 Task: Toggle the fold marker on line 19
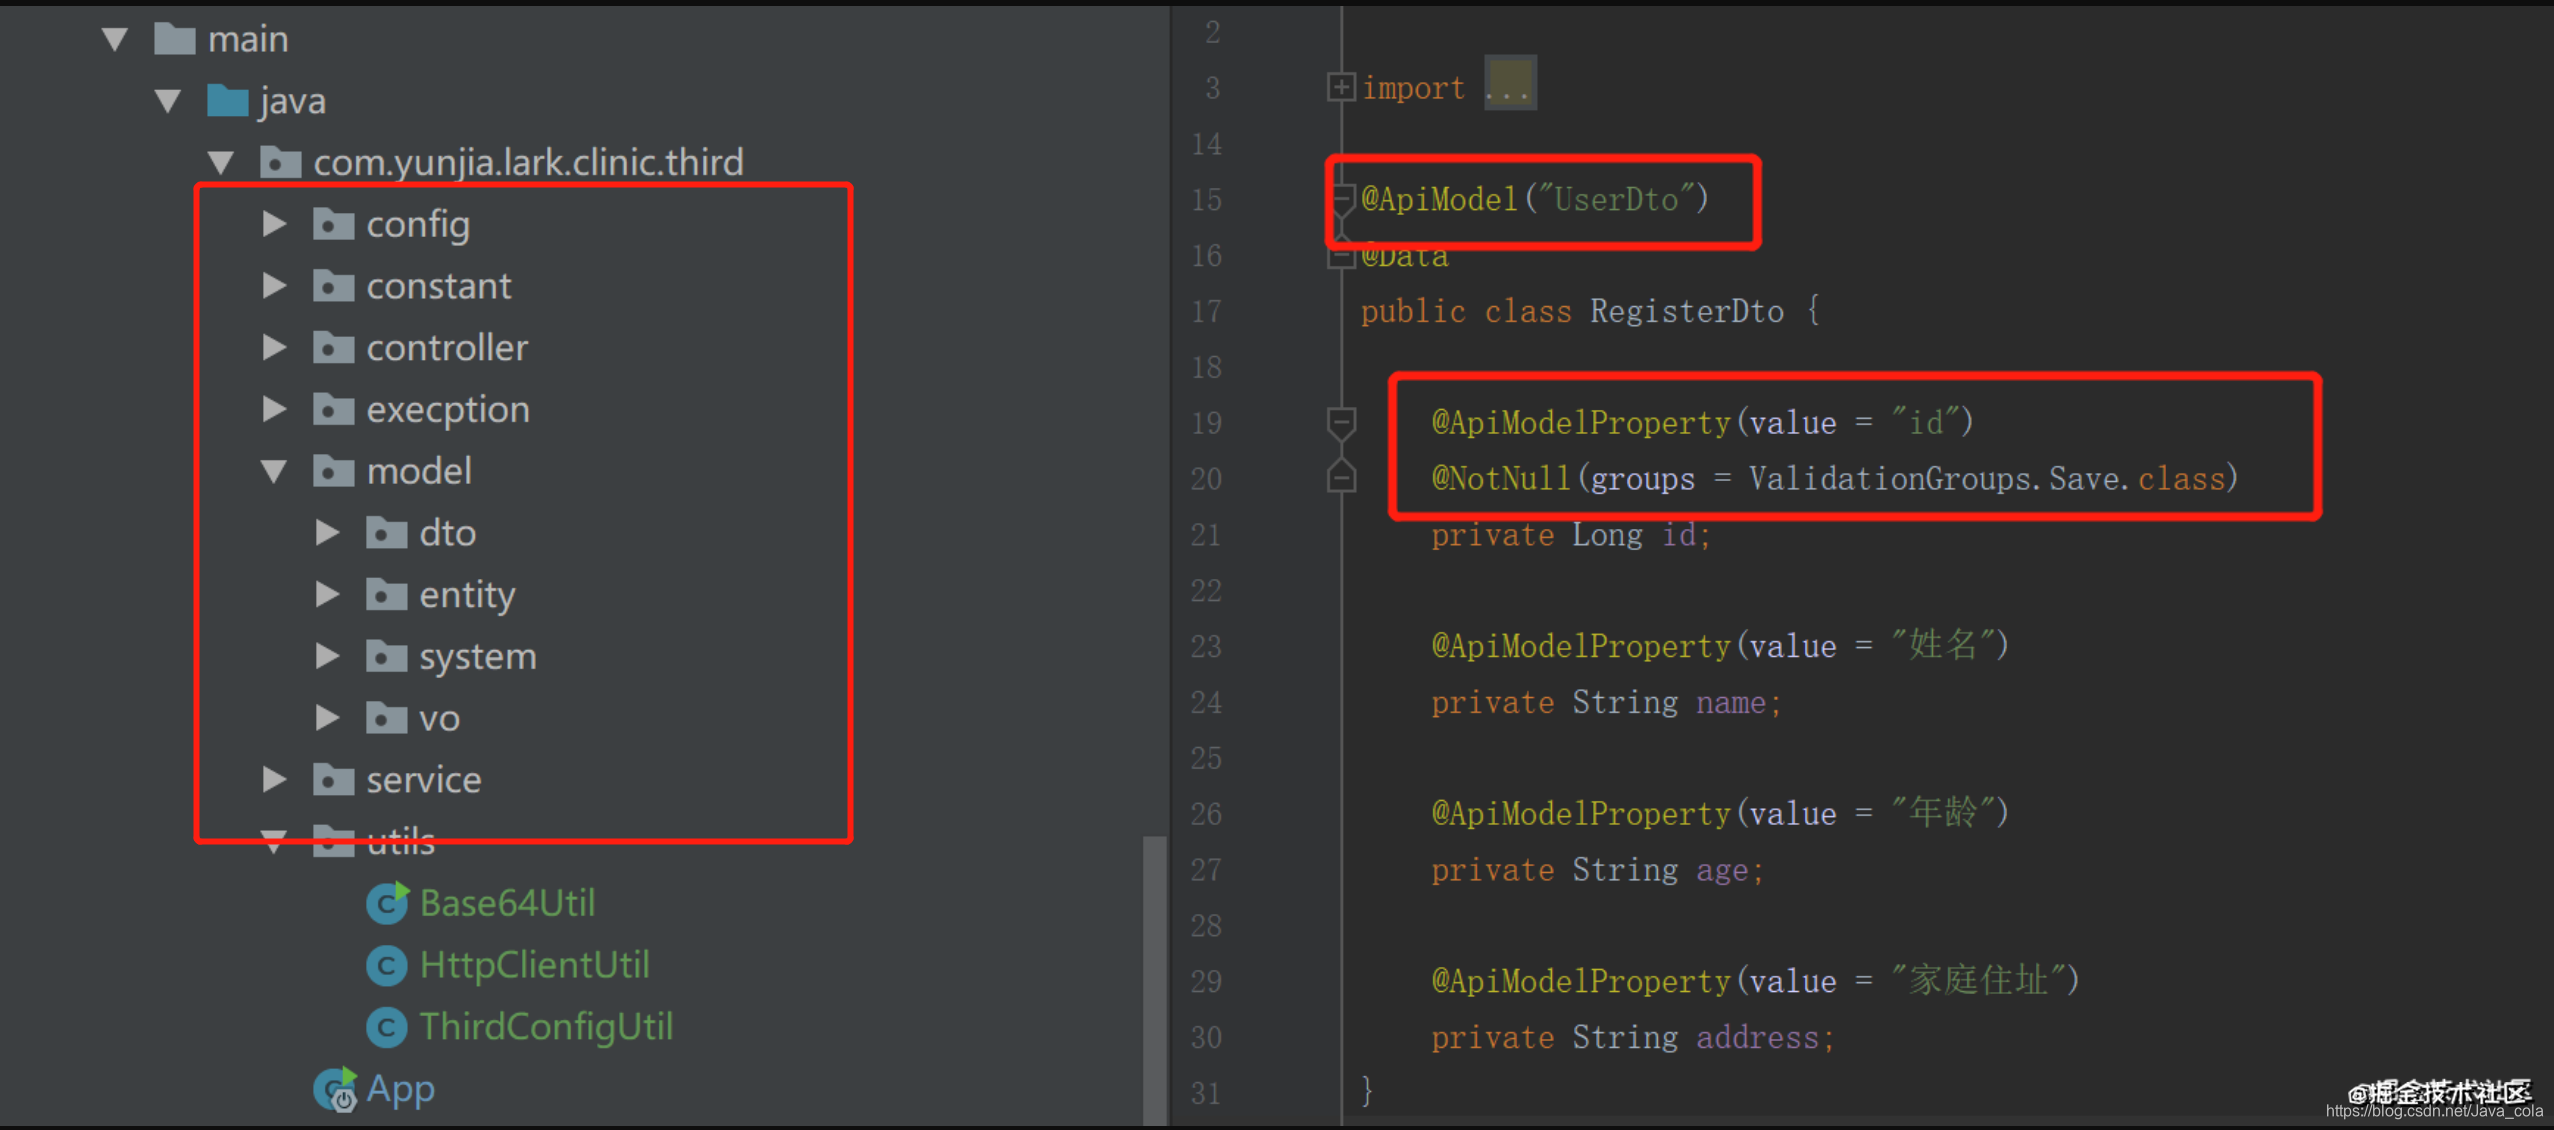coord(1341,423)
